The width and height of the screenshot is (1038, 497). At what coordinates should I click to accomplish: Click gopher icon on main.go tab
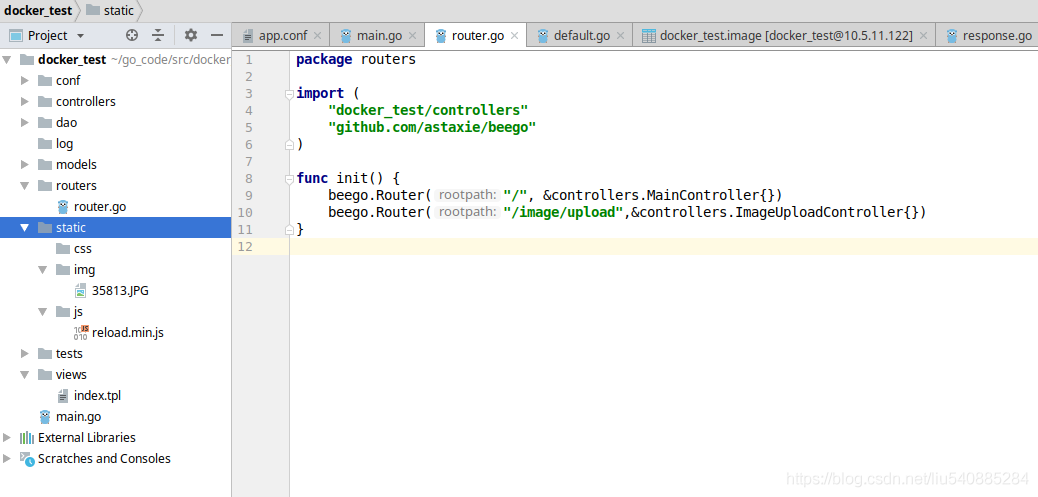(x=346, y=36)
